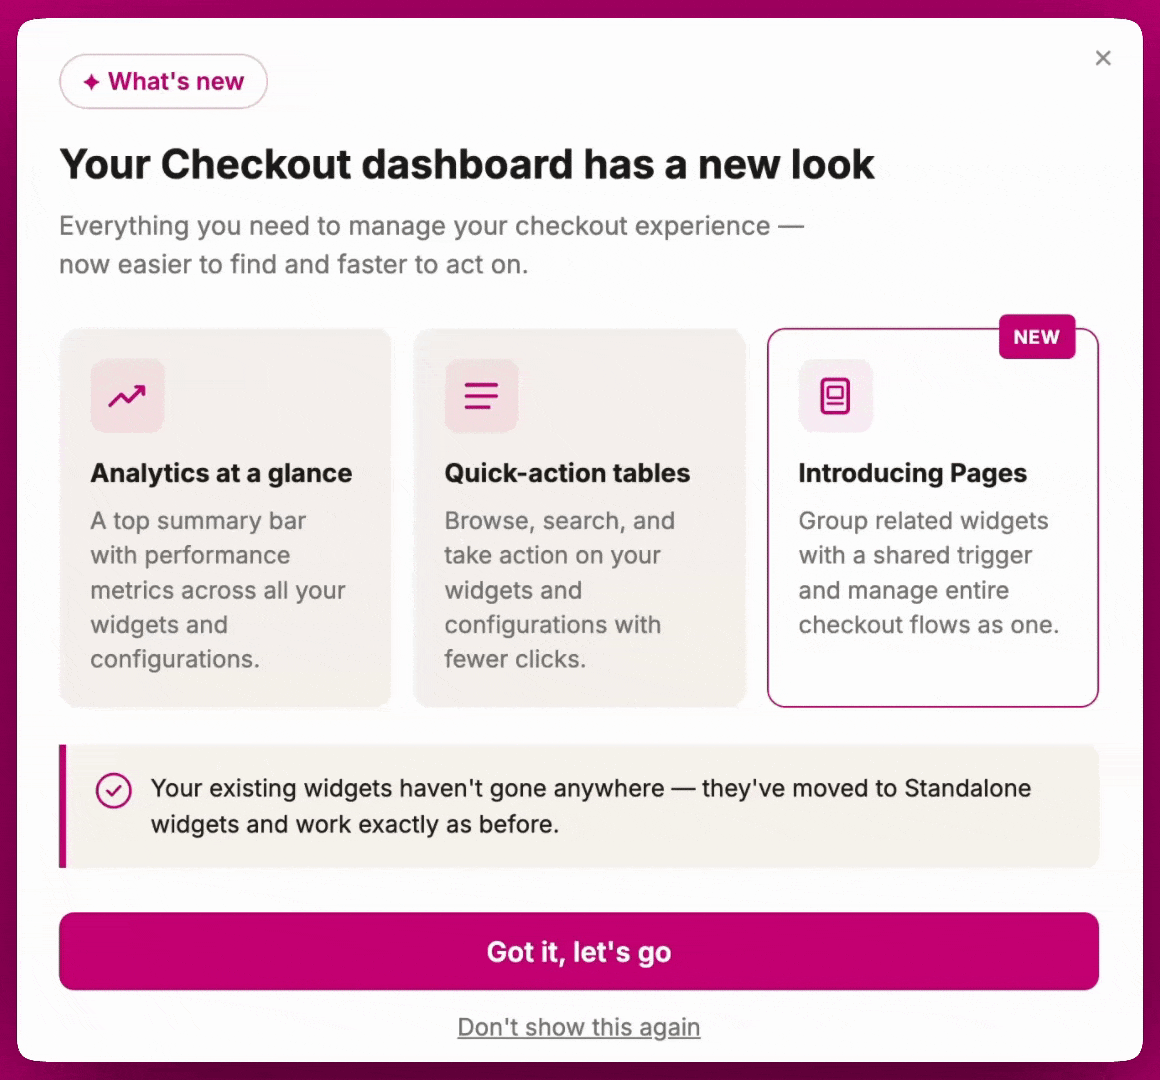This screenshot has height=1080, width=1160.
Task: Click the "Introducing Pages" heading text
Action: point(912,473)
